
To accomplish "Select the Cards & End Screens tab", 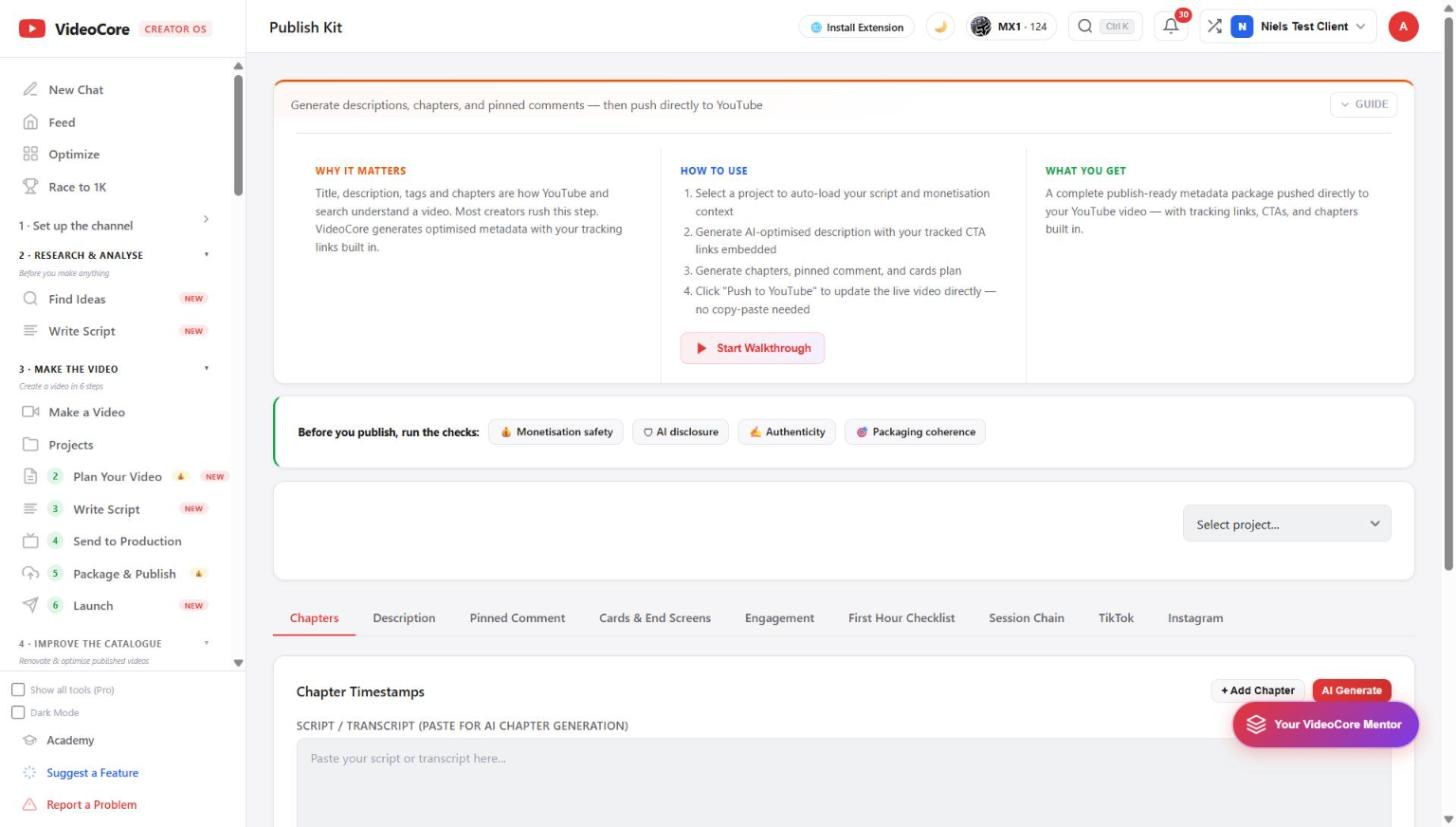I will coord(655,618).
